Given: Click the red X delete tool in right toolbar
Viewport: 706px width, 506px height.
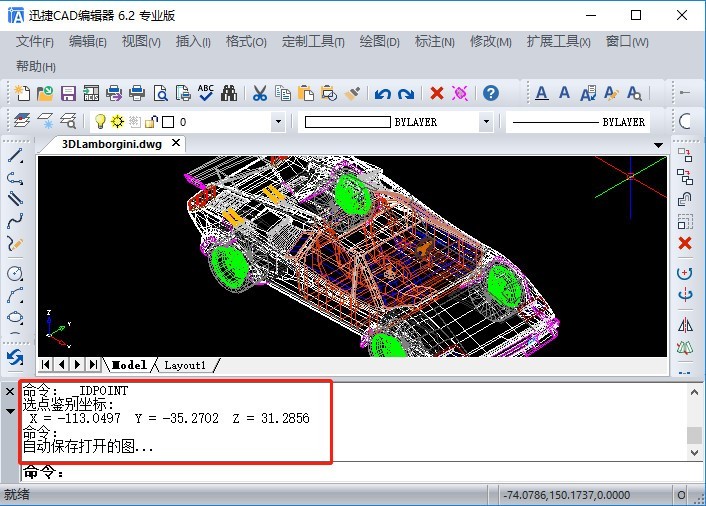Looking at the screenshot, I should point(685,243).
